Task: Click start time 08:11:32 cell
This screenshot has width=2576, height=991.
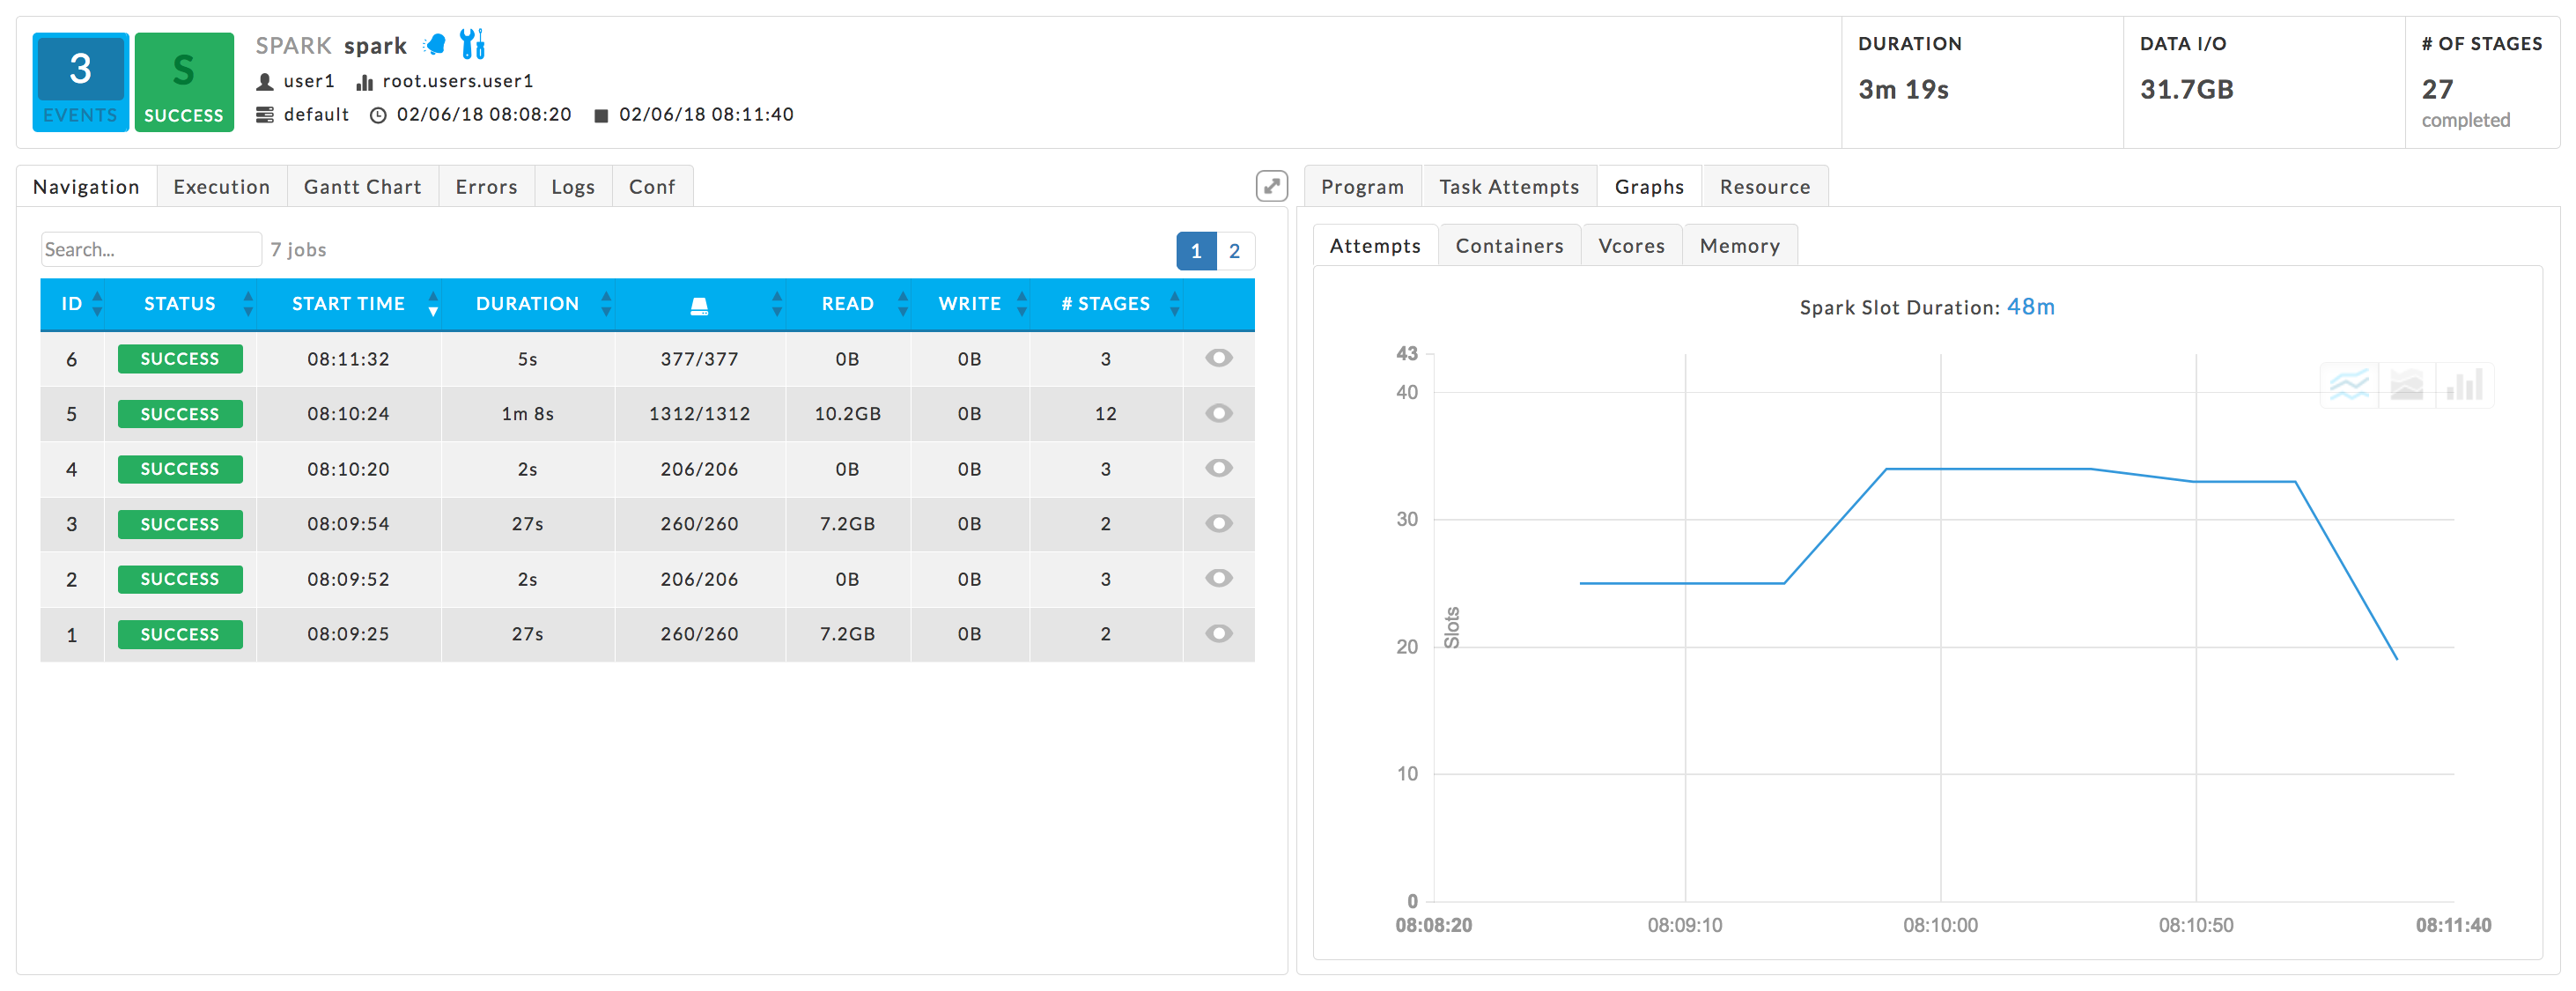Action: coord(348,359)
